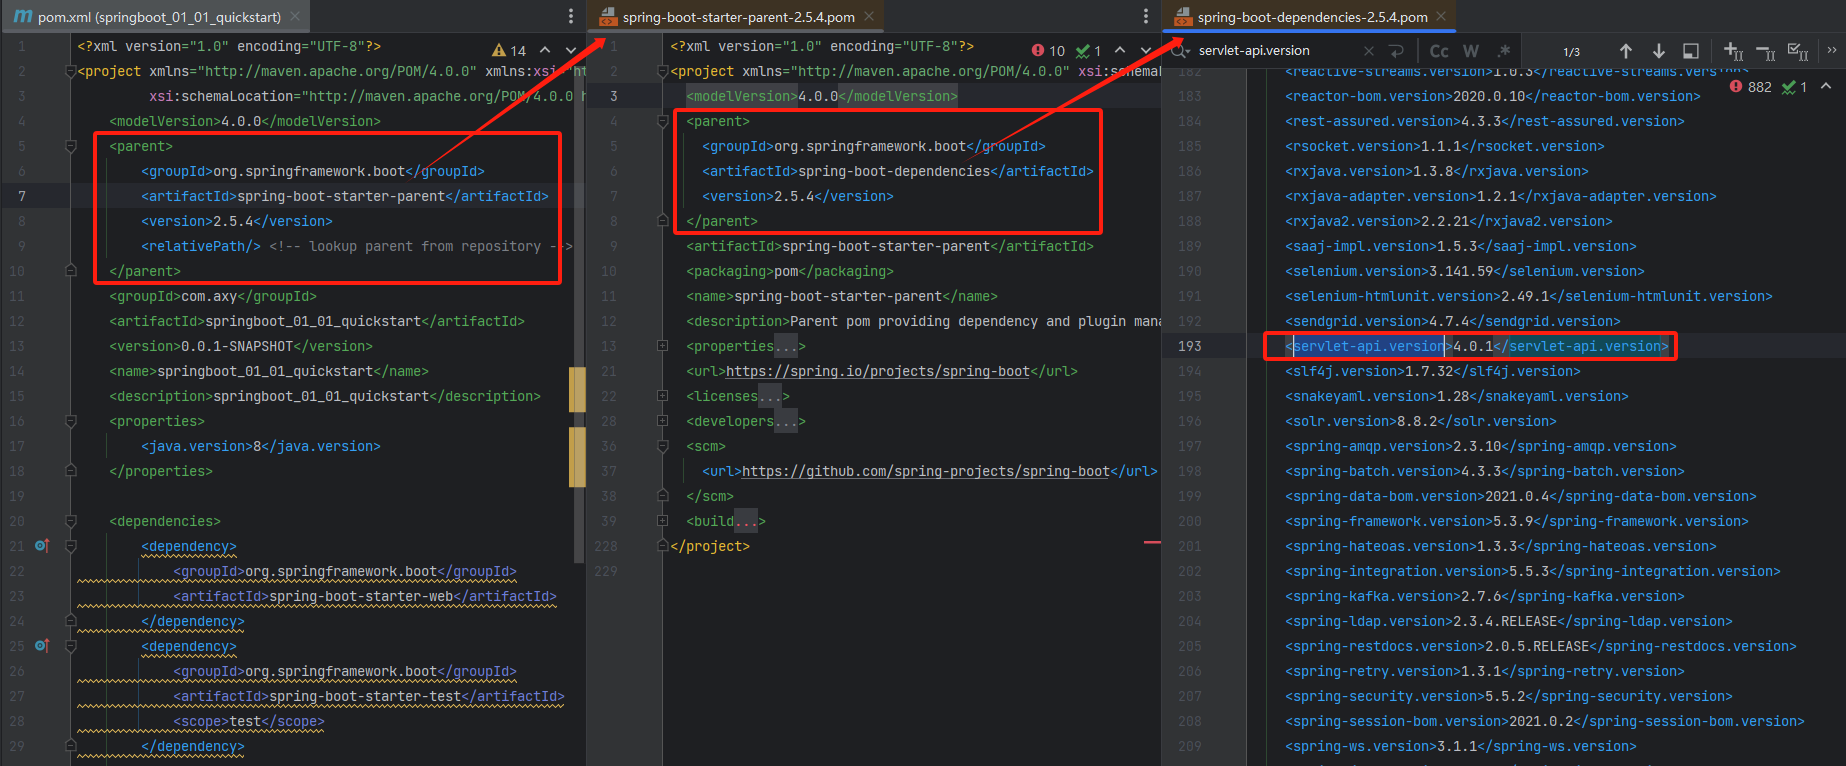Click search field containing servlet-api.version
Image resolution: width=1846 pixels, height=766 pixels.
pyautogui.click(x=1276, y=50)
